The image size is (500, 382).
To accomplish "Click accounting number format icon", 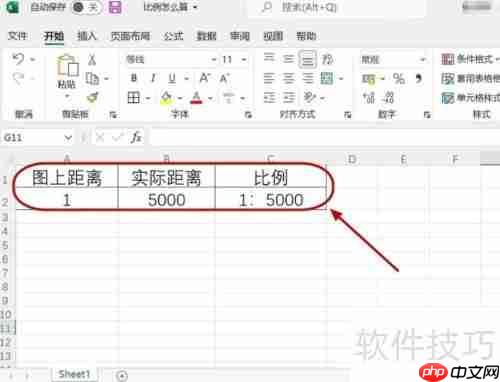I will tap(369, 79).
